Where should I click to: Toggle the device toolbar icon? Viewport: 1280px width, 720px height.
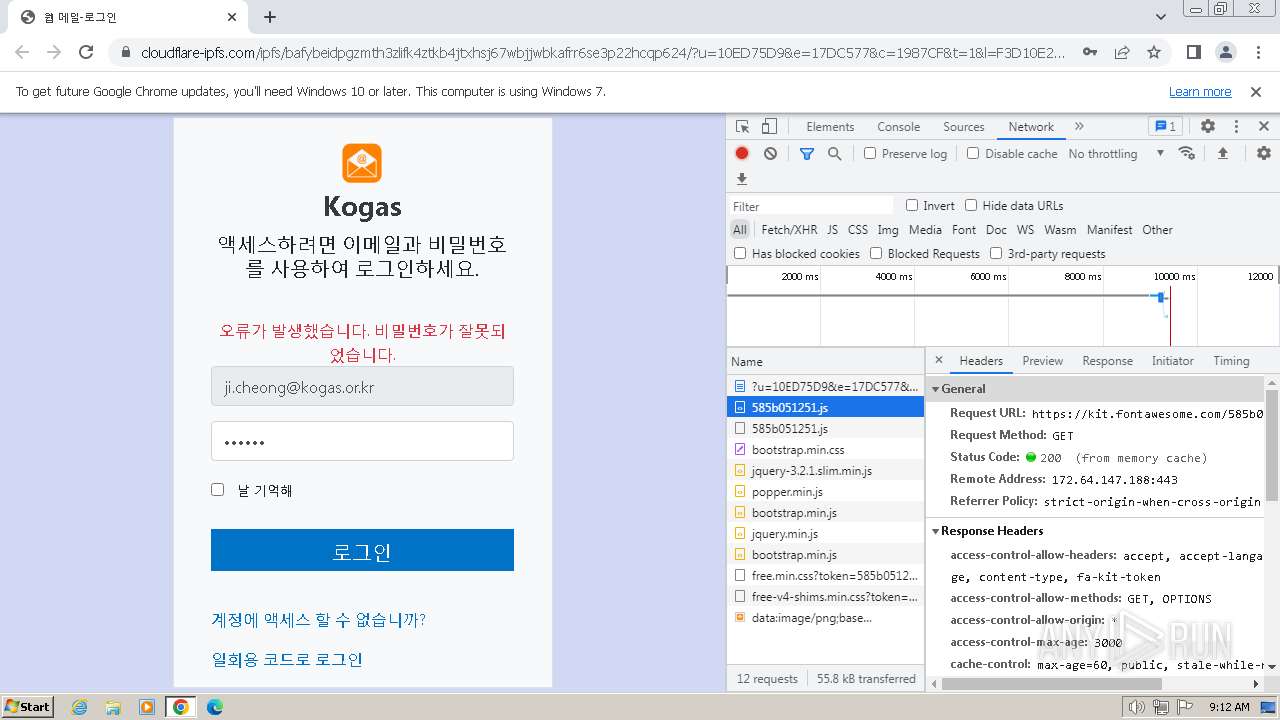(x=769, y=127)
